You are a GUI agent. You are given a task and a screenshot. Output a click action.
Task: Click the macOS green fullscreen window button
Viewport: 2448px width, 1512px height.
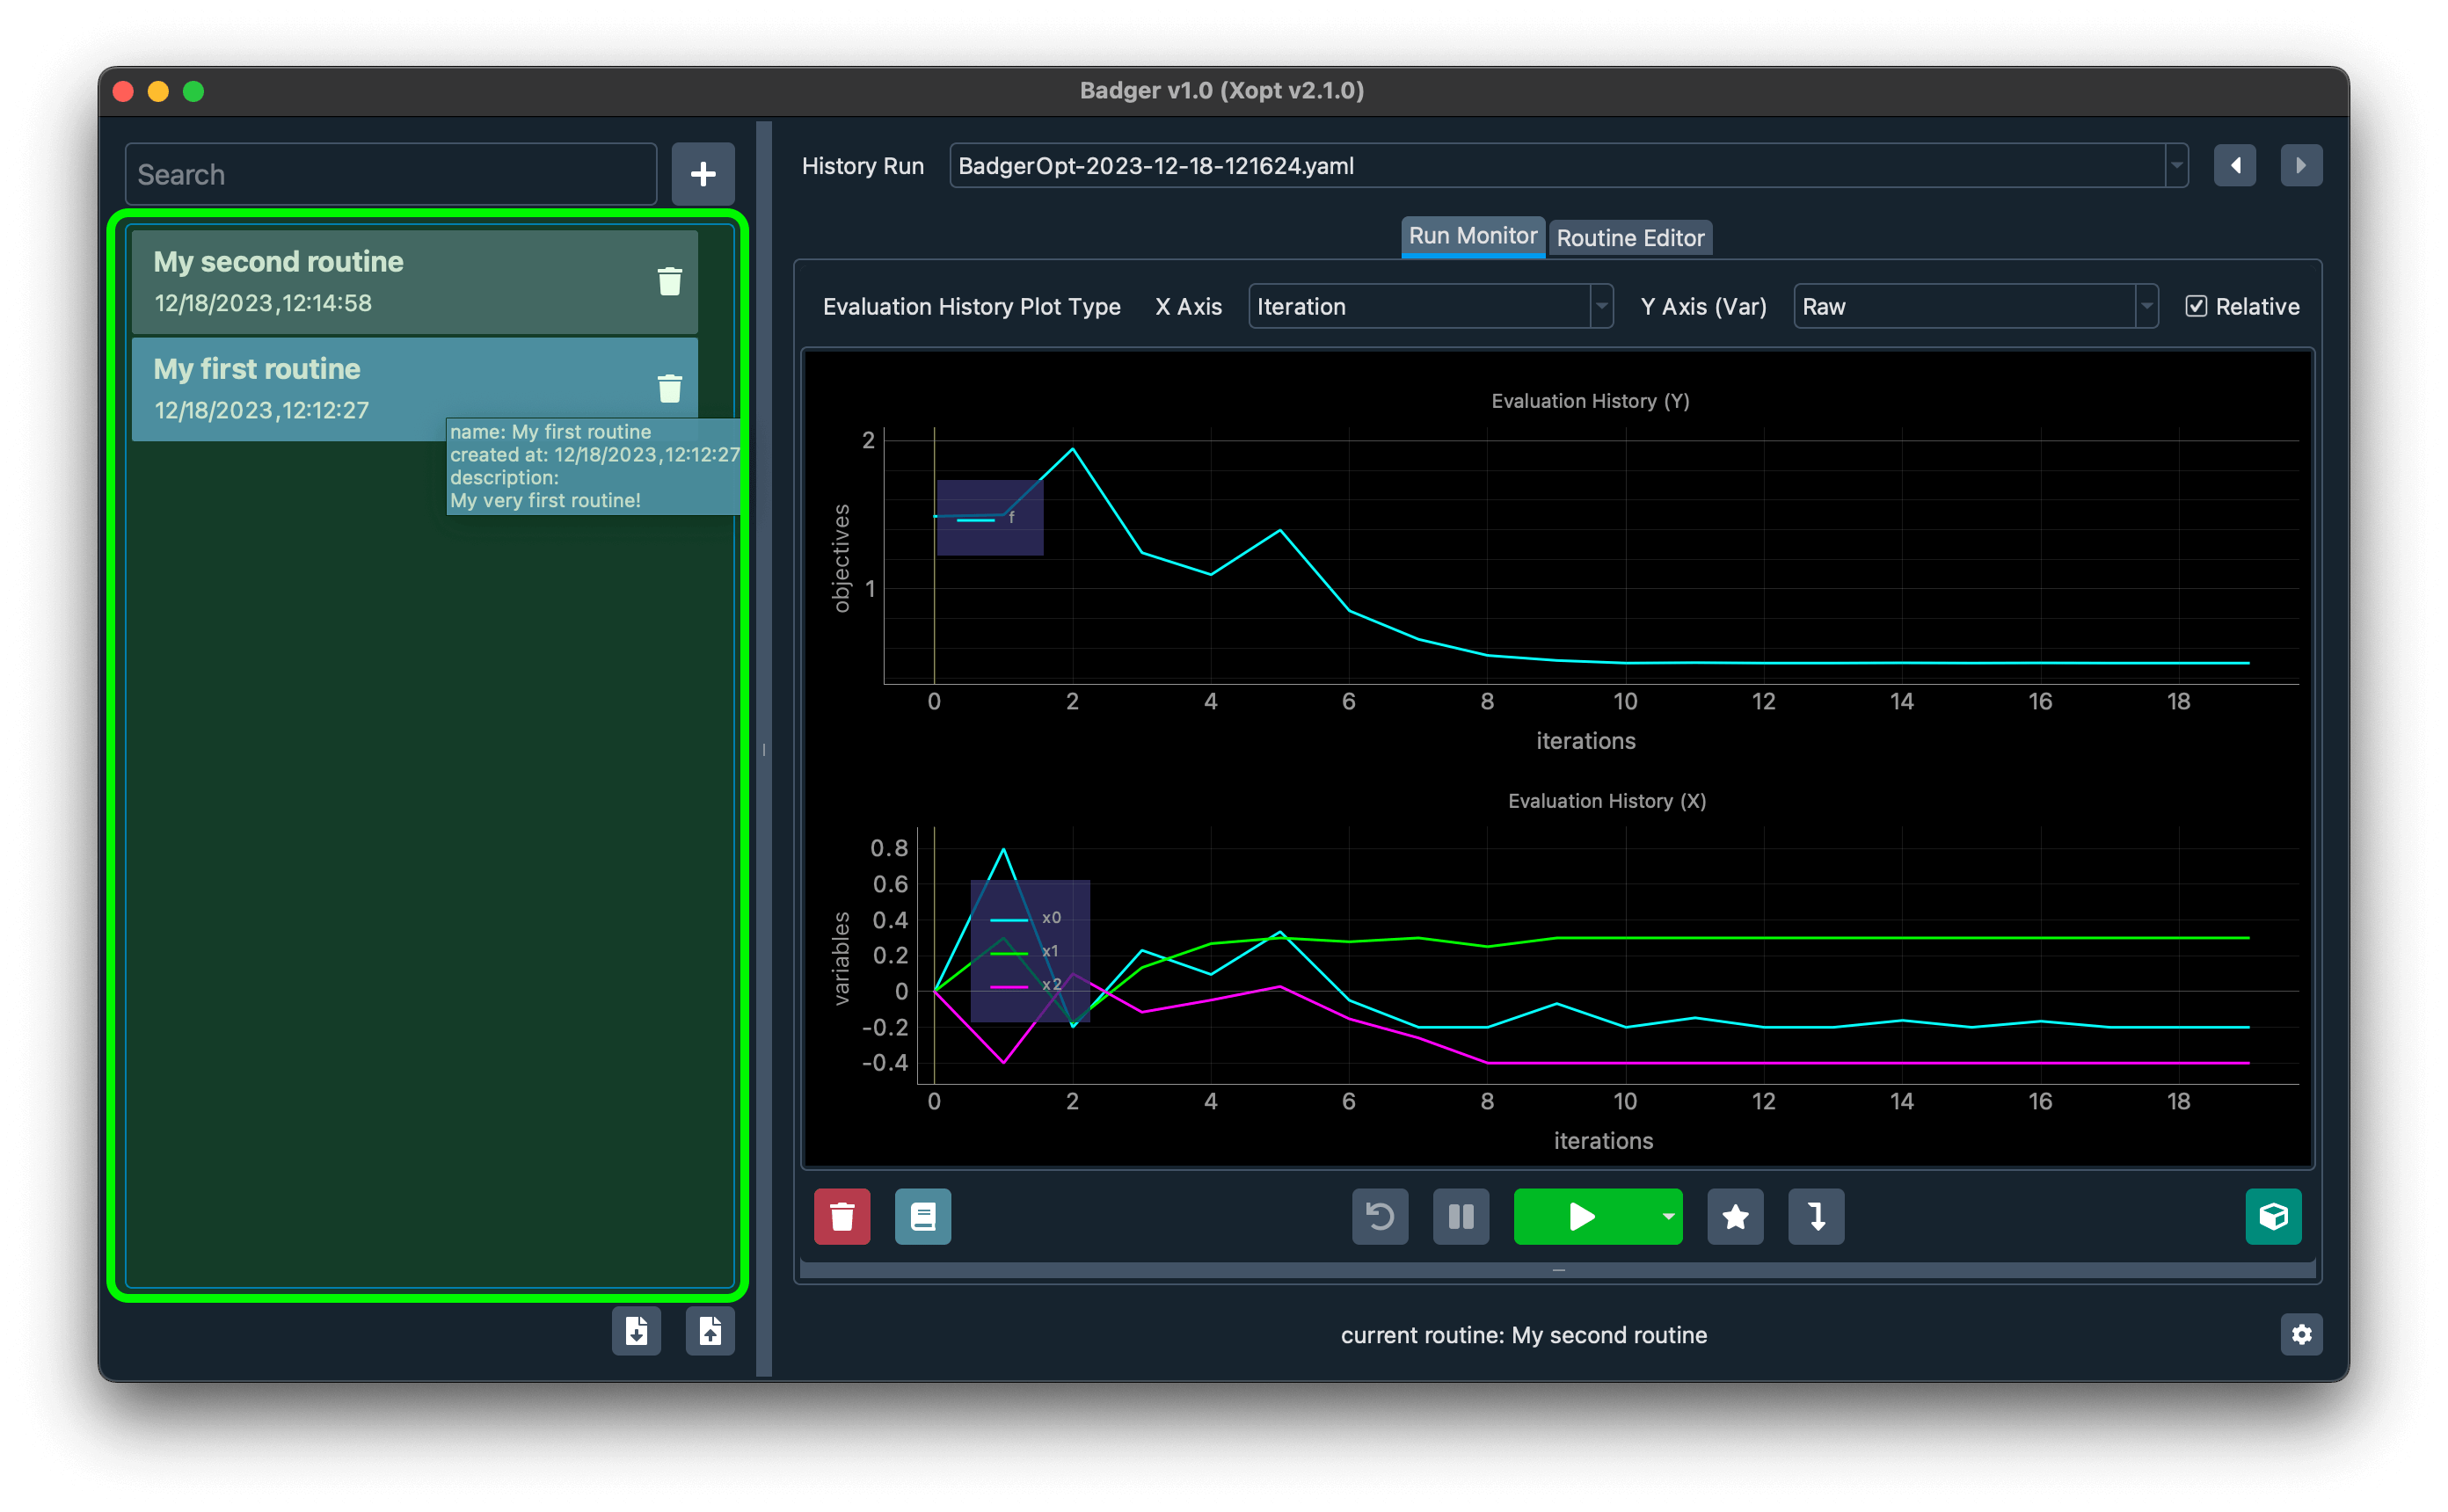pos(194,91)
